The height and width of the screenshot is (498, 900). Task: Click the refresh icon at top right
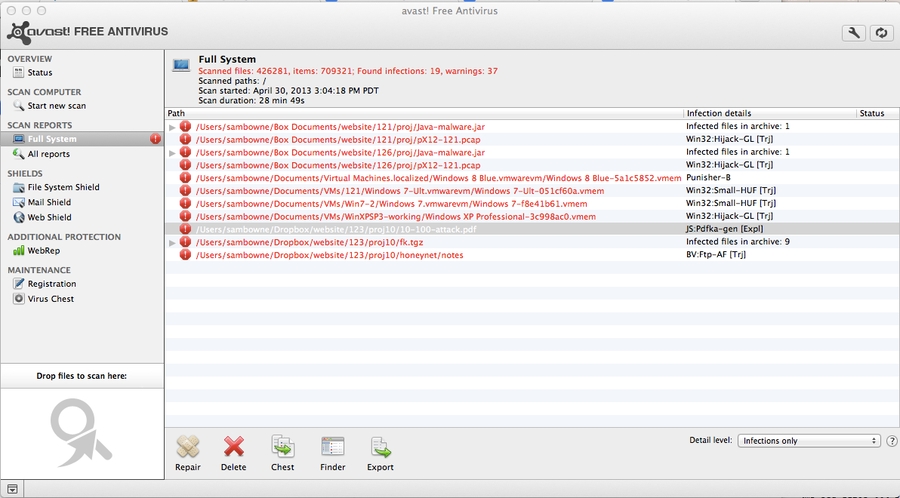click(881, 33)
